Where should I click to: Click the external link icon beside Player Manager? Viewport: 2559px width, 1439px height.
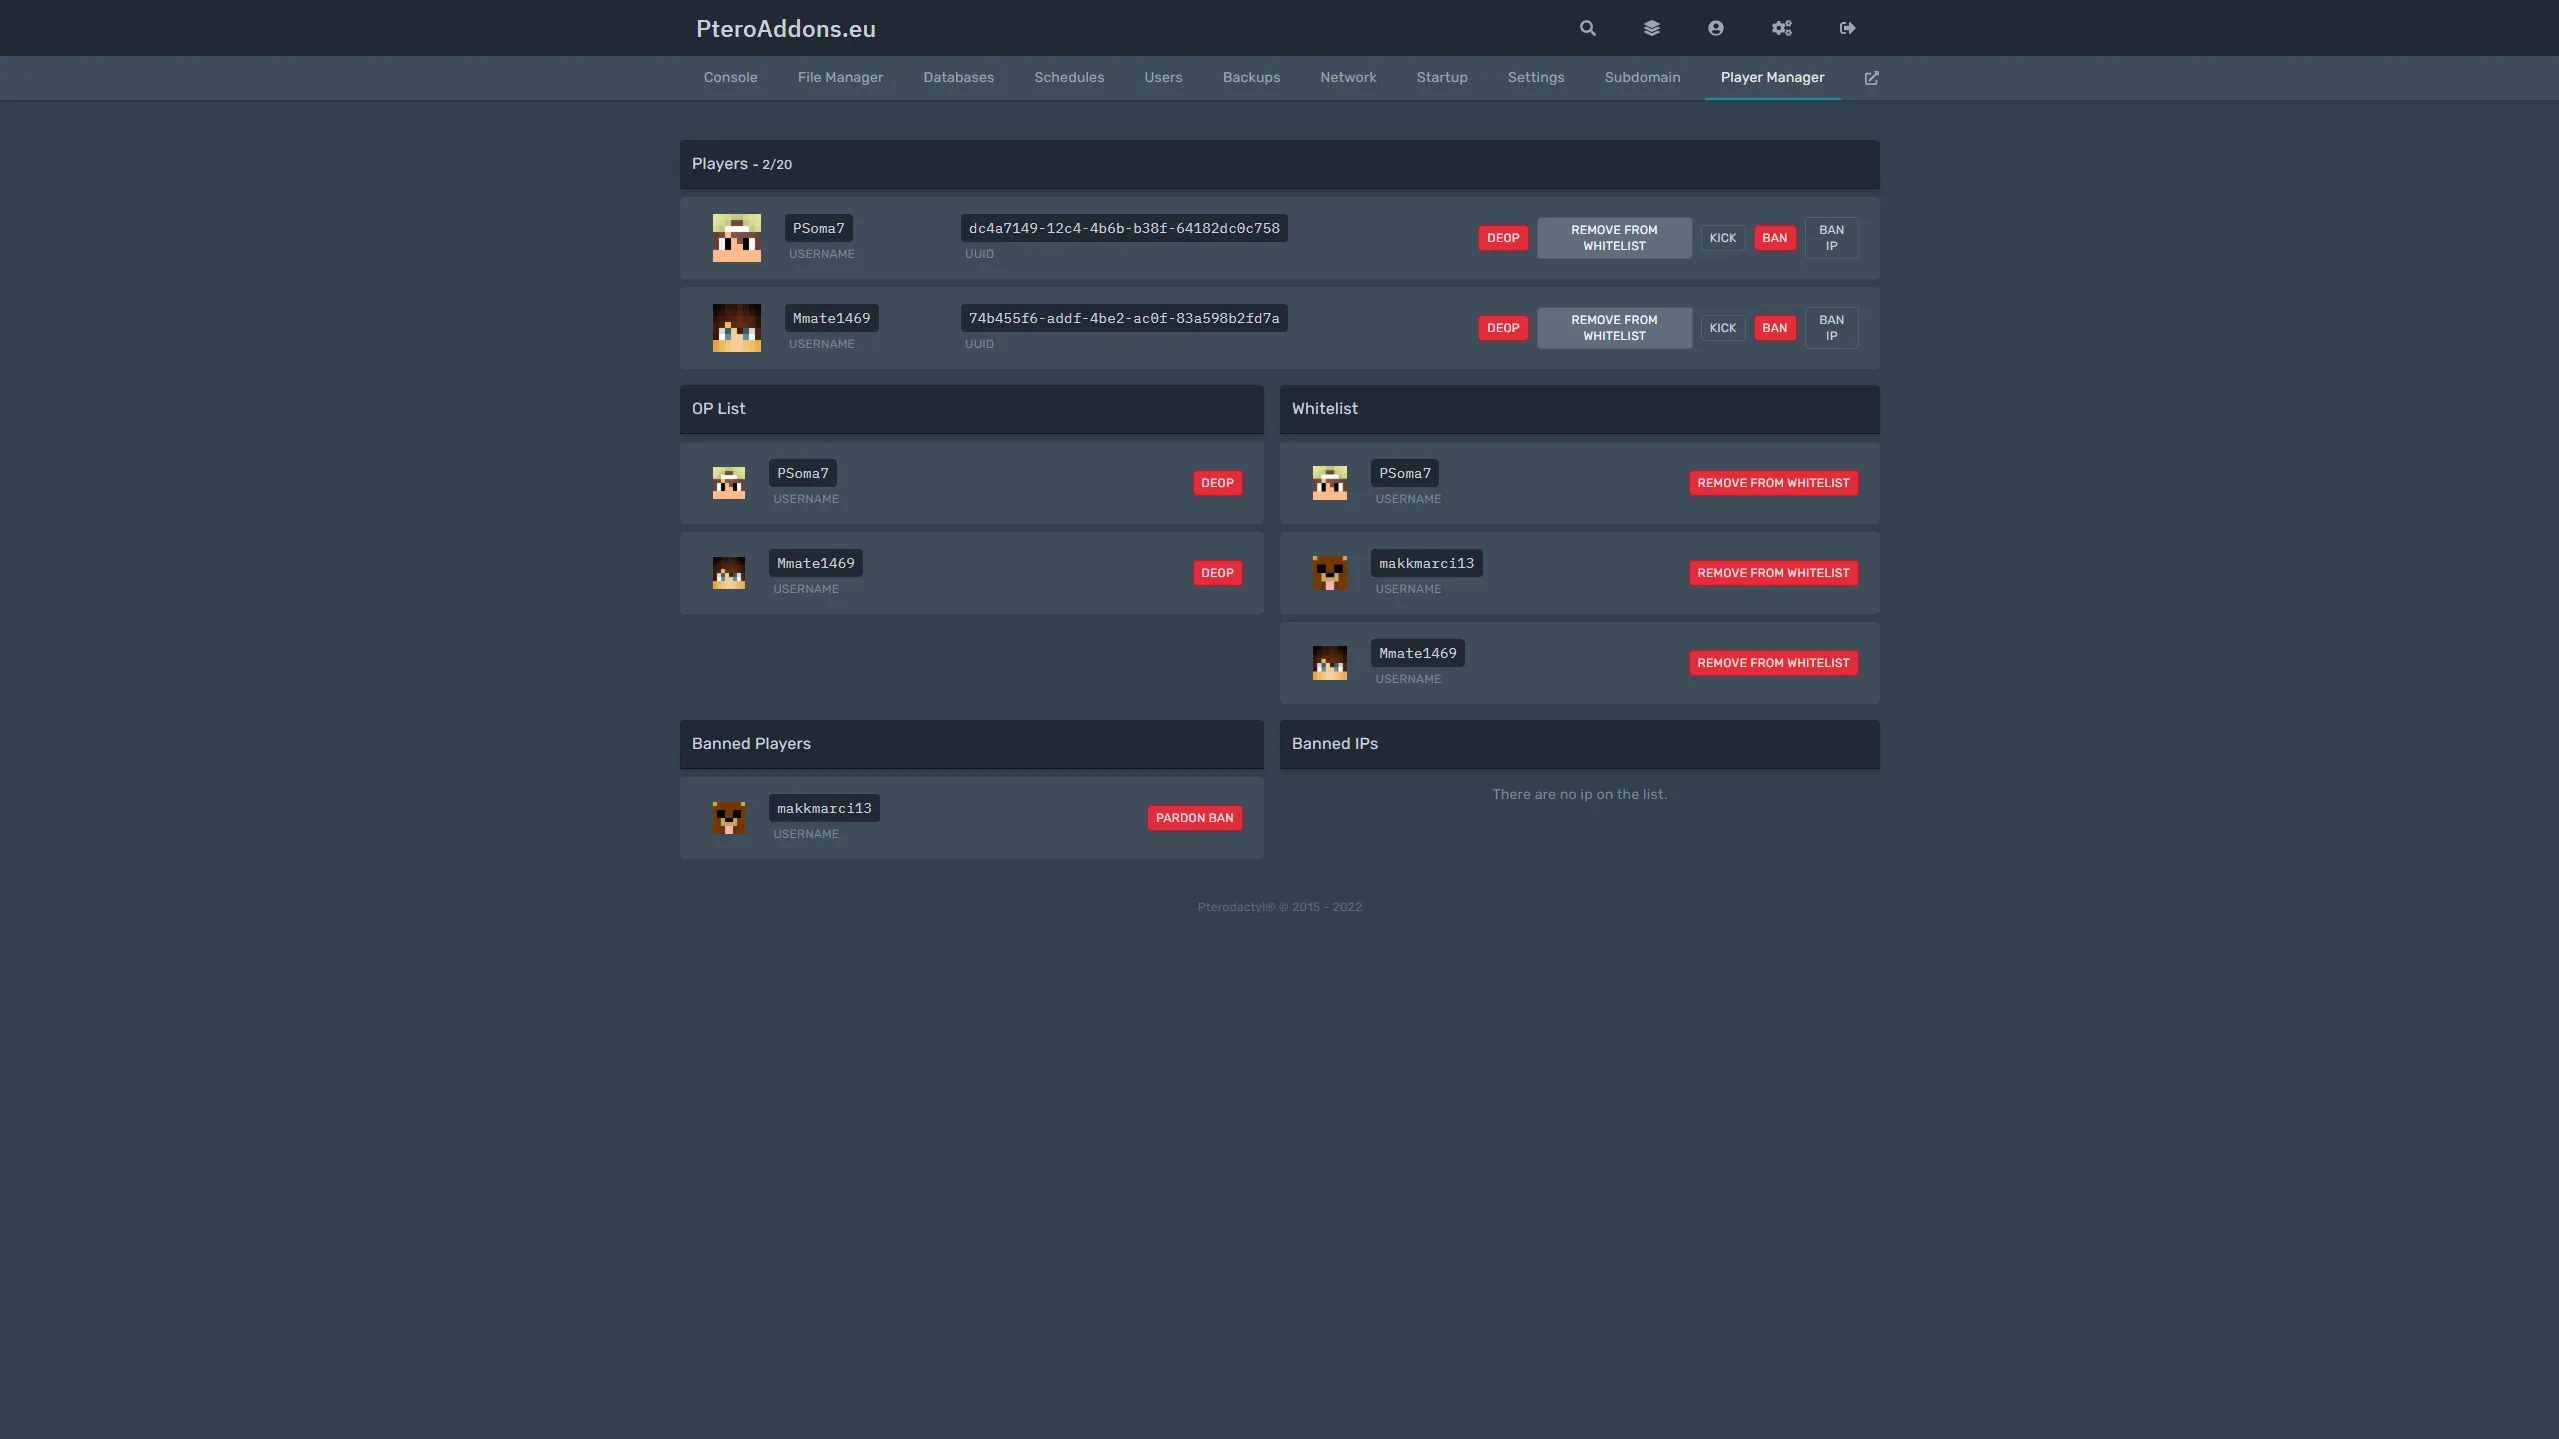click(1871, 78)
